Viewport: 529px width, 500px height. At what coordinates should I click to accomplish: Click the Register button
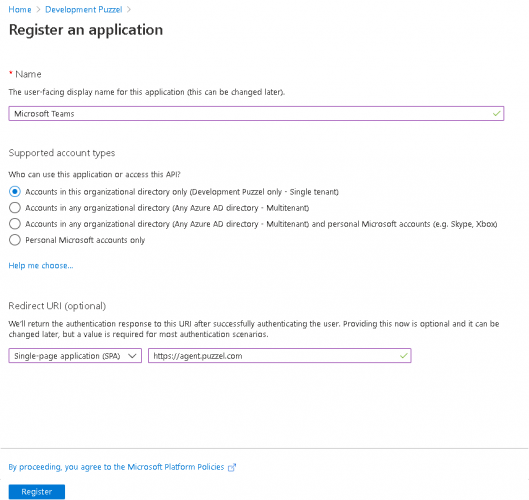(x=37, y=492)
